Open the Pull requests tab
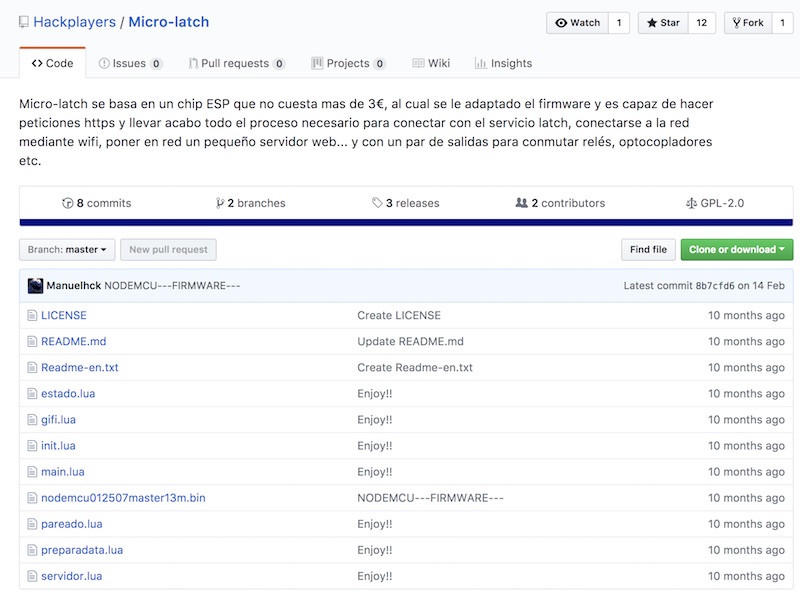Image resolution: width=800 pixels, height=595 pixels. click(x=237, y=63)
